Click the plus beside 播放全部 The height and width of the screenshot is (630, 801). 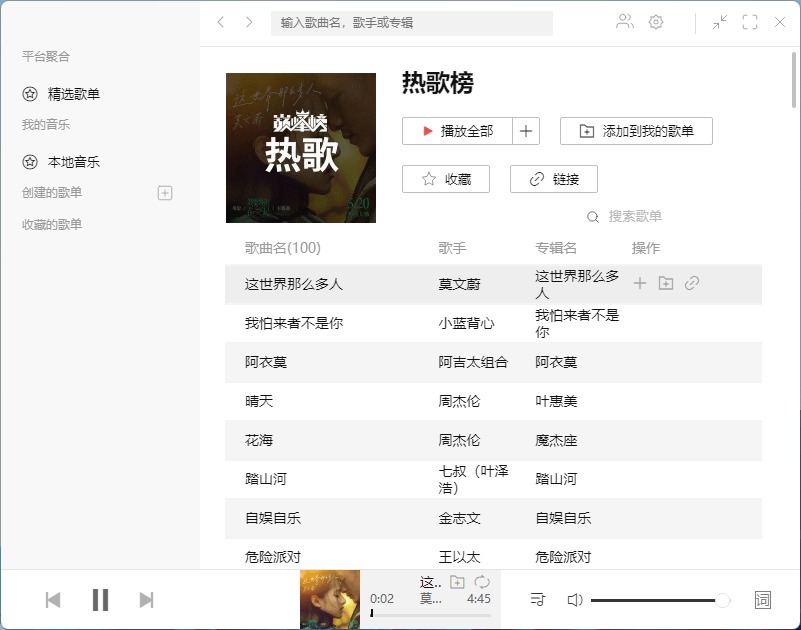point(526,130)
